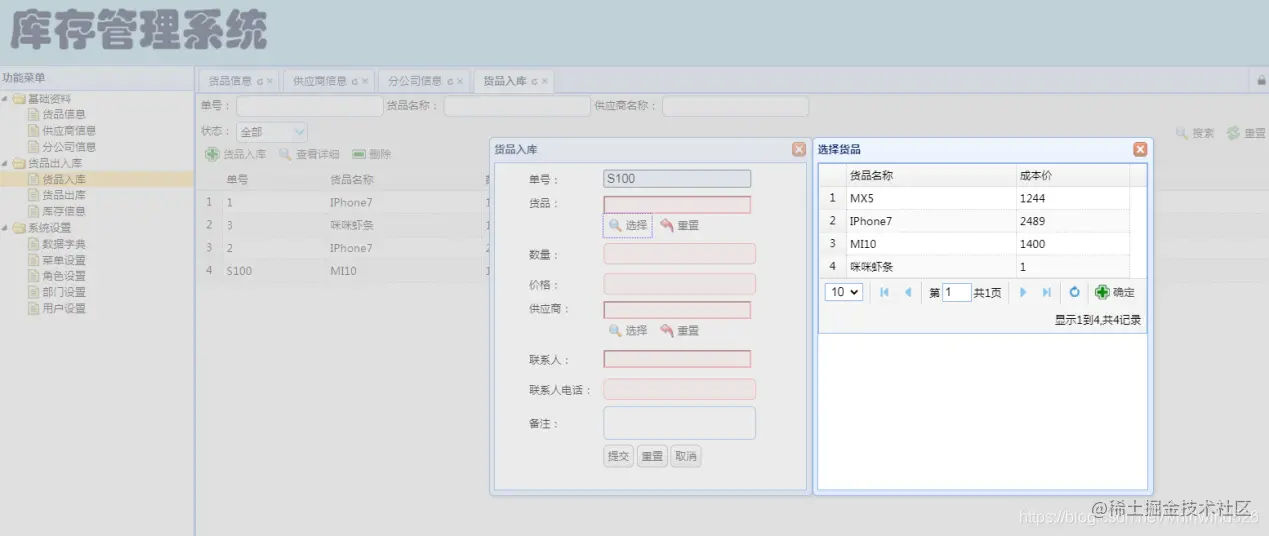Go to previous page in 选择货品 pager
The image size is (1269, 536).
908,292
